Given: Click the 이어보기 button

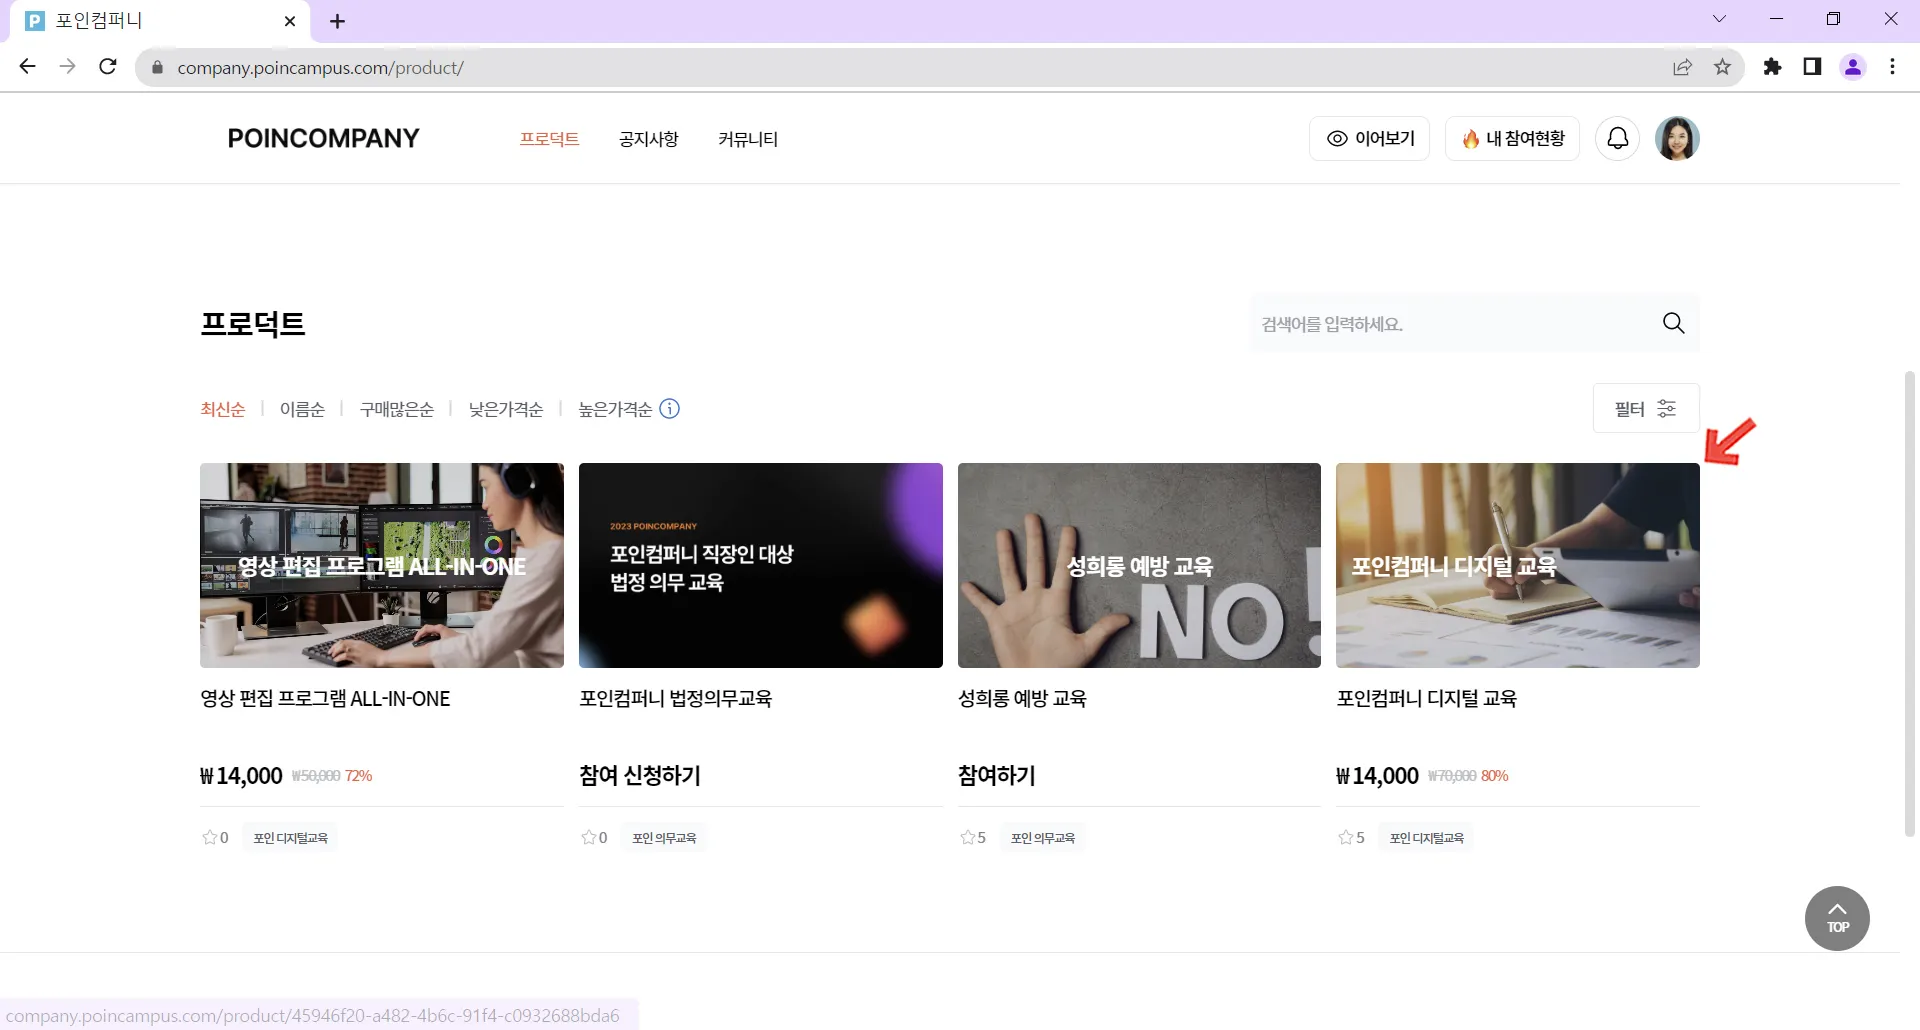Looking at the screenshot, I should tap(1369, 138).
